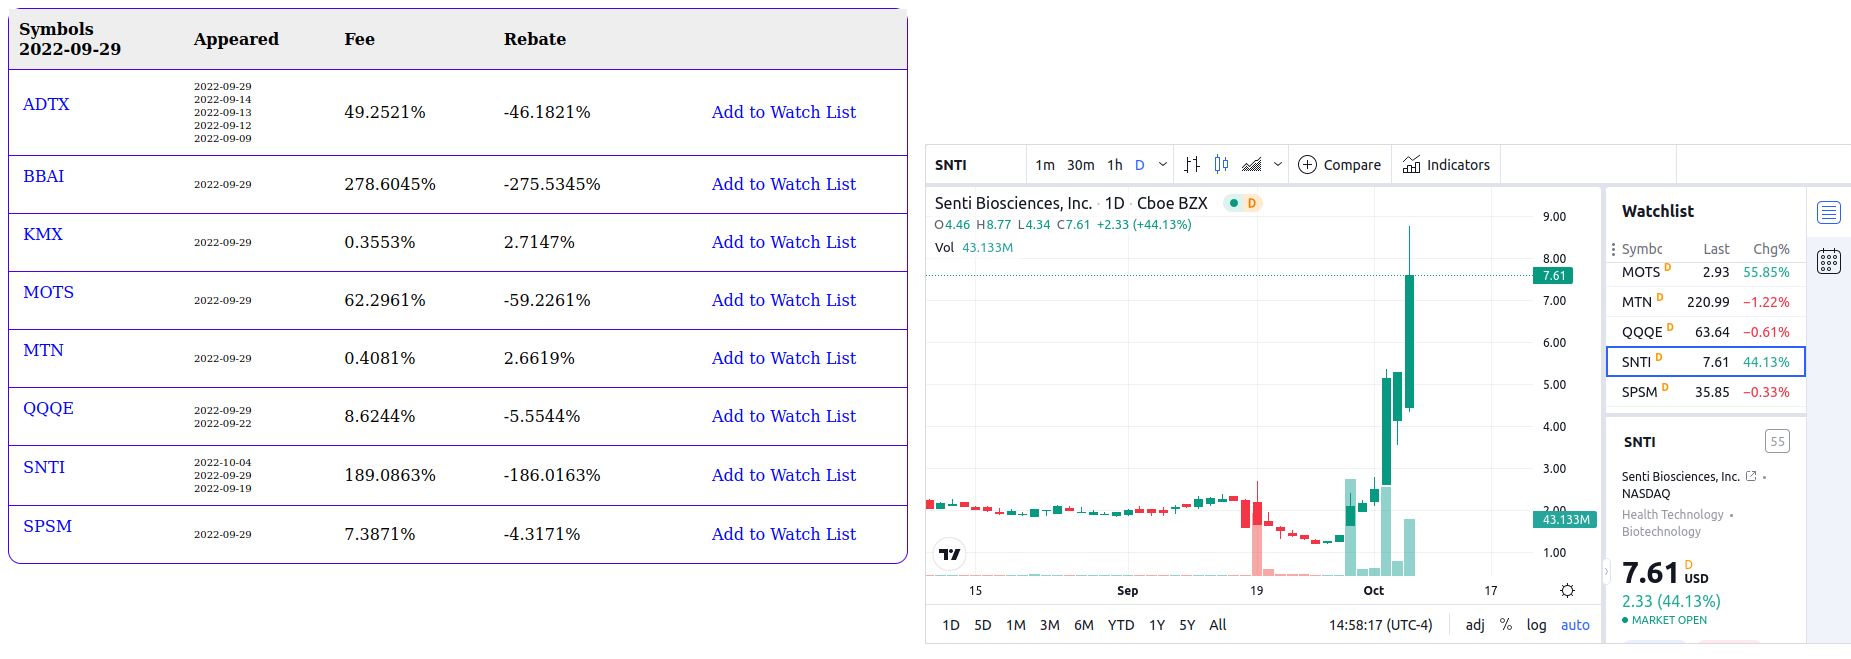
Task: Collapse the right panel with the side arrow
Action: click(1606, 572)
